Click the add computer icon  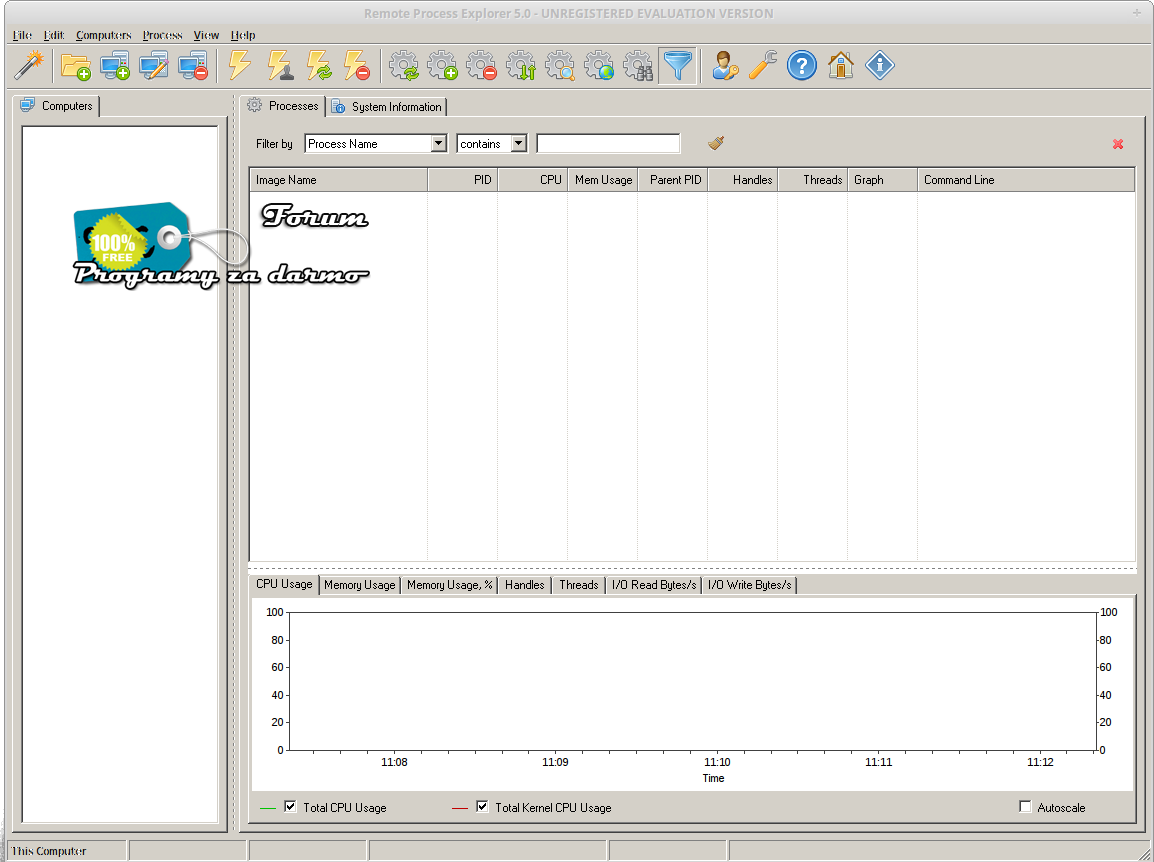click(115, 66)
